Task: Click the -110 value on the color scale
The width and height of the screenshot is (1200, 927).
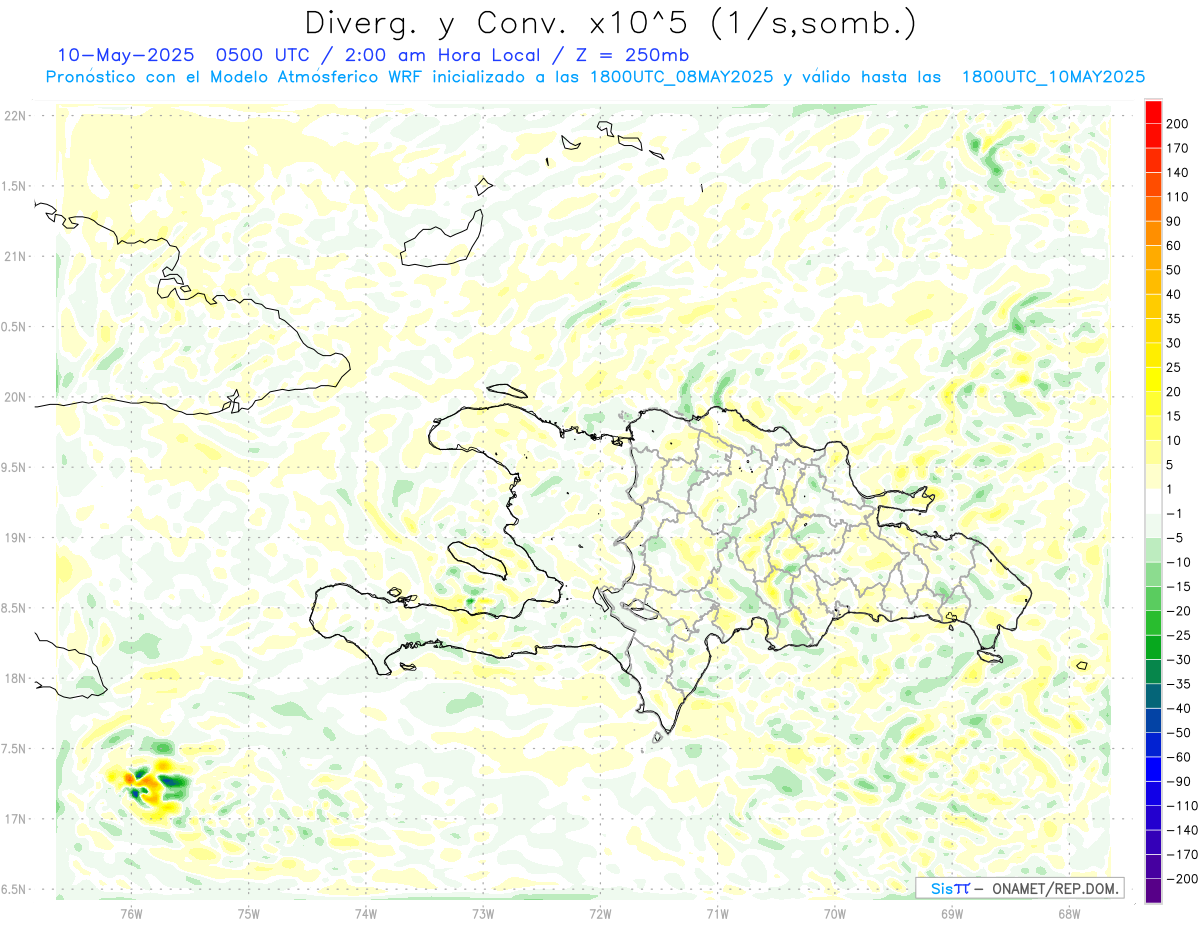Action: (1183, 805)
